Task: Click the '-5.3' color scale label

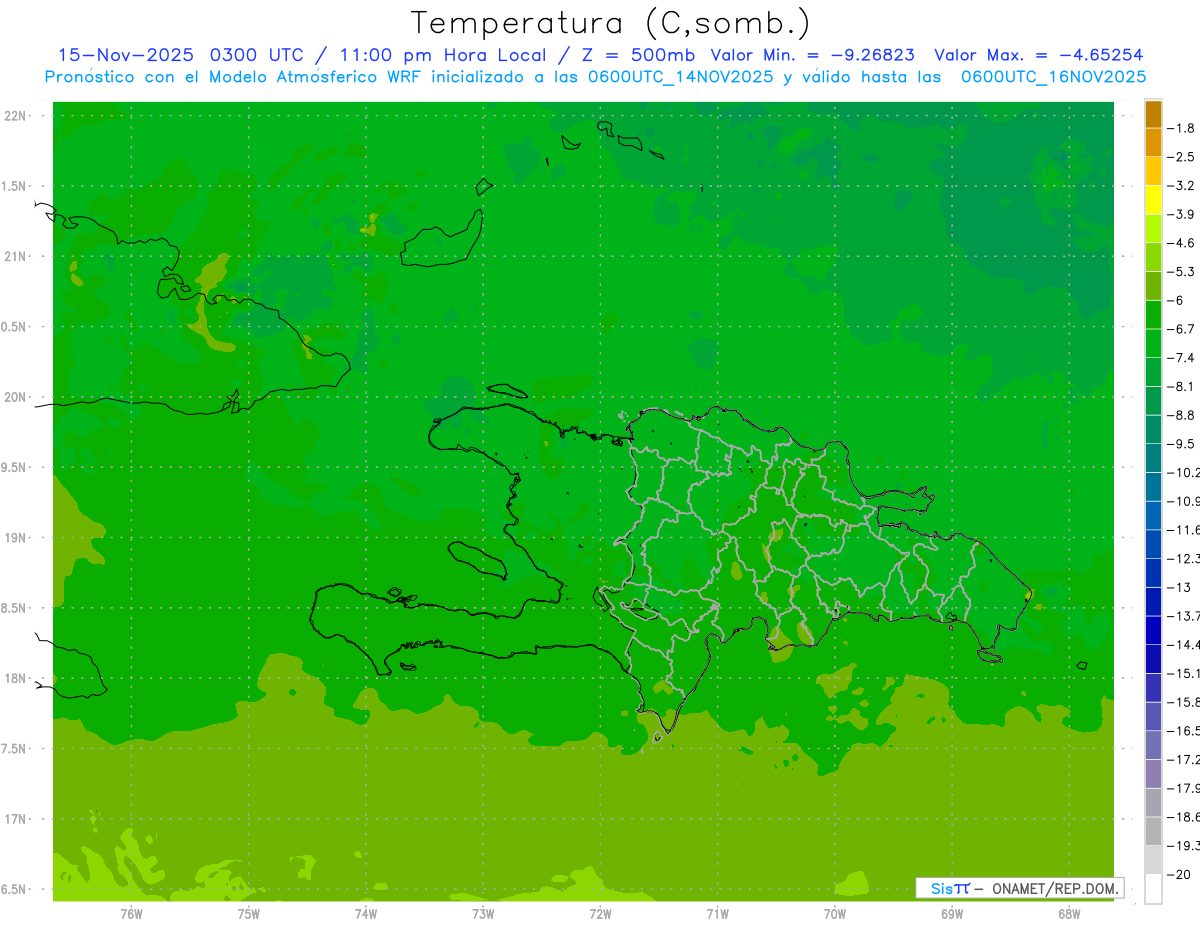Action: [1181, 271]
